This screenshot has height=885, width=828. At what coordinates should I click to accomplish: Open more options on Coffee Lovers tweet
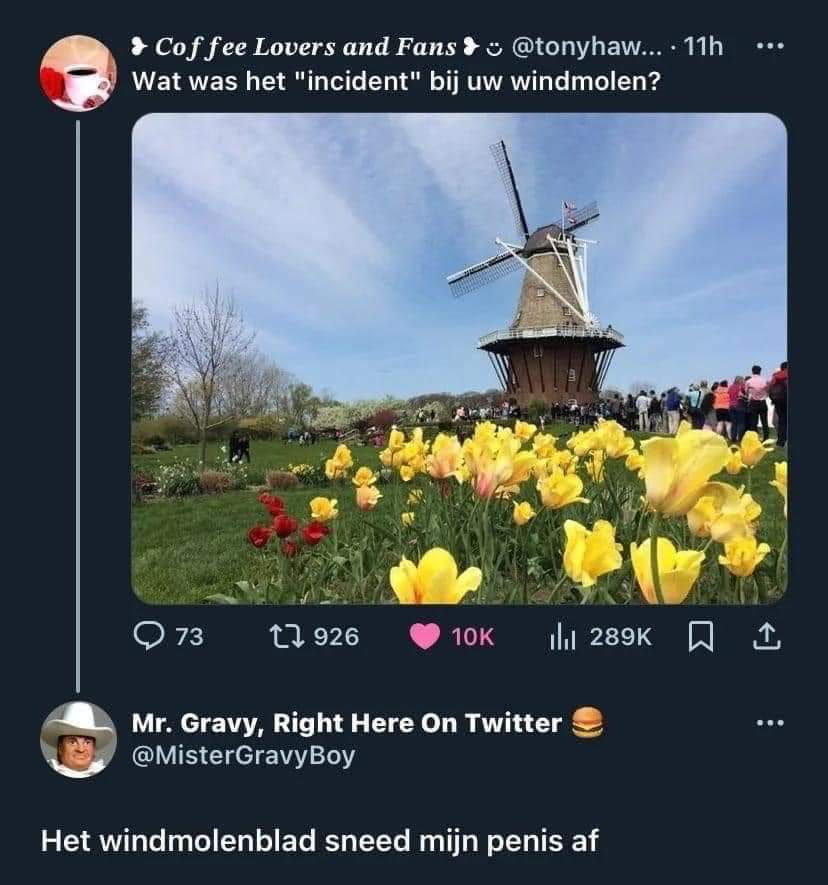tap(767, 46)
